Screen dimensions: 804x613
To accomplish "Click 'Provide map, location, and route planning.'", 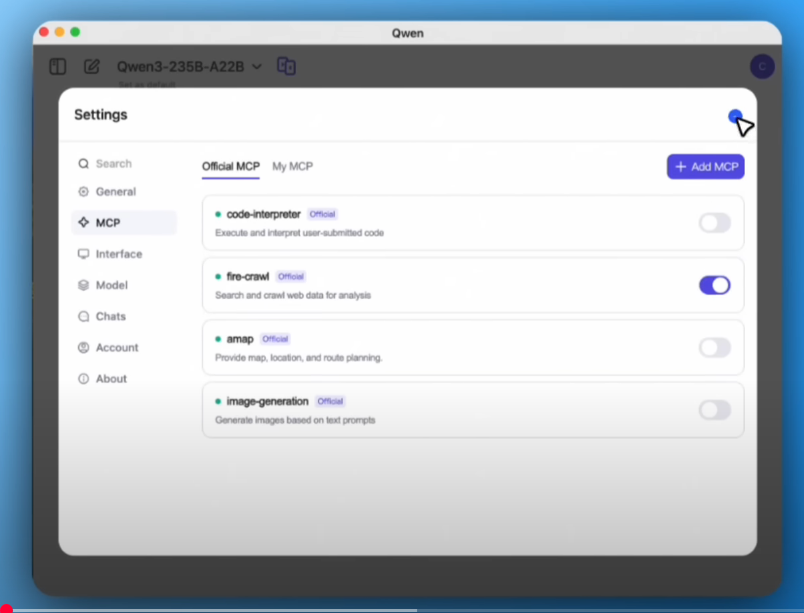I will tap(298, 358).
